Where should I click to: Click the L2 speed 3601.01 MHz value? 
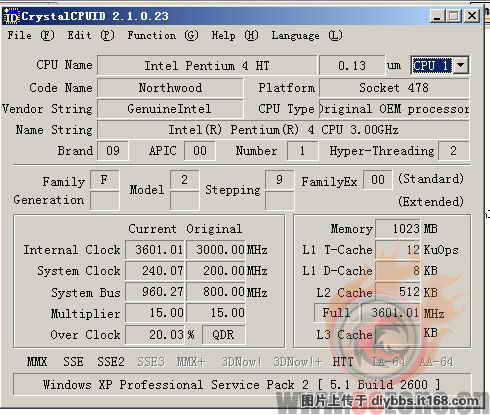[392, 313]
